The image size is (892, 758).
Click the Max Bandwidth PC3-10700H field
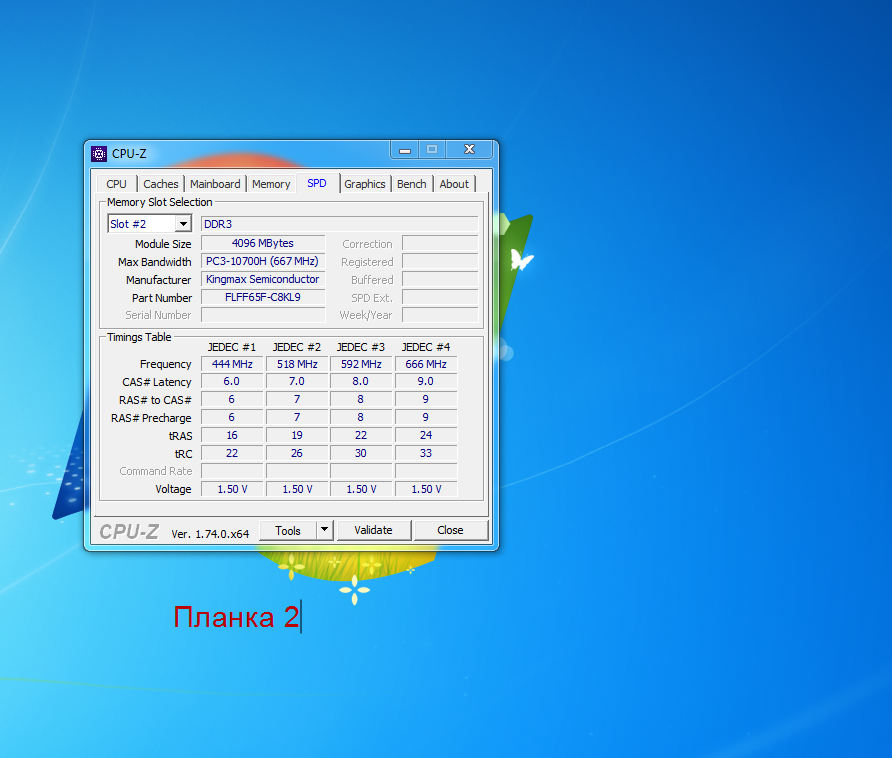(x=263, y=261)
